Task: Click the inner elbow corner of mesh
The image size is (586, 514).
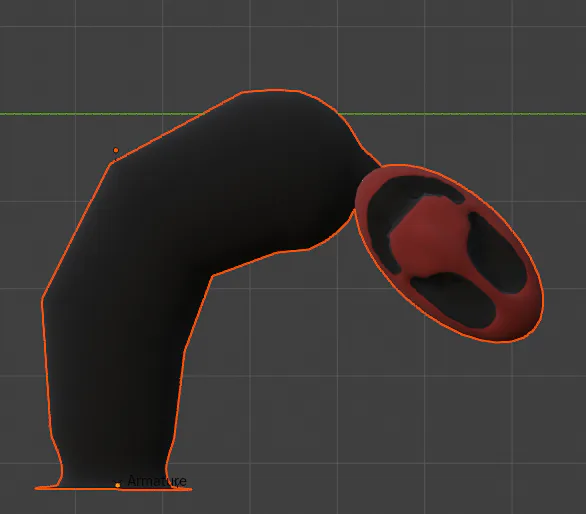Action: pos(212,276)
